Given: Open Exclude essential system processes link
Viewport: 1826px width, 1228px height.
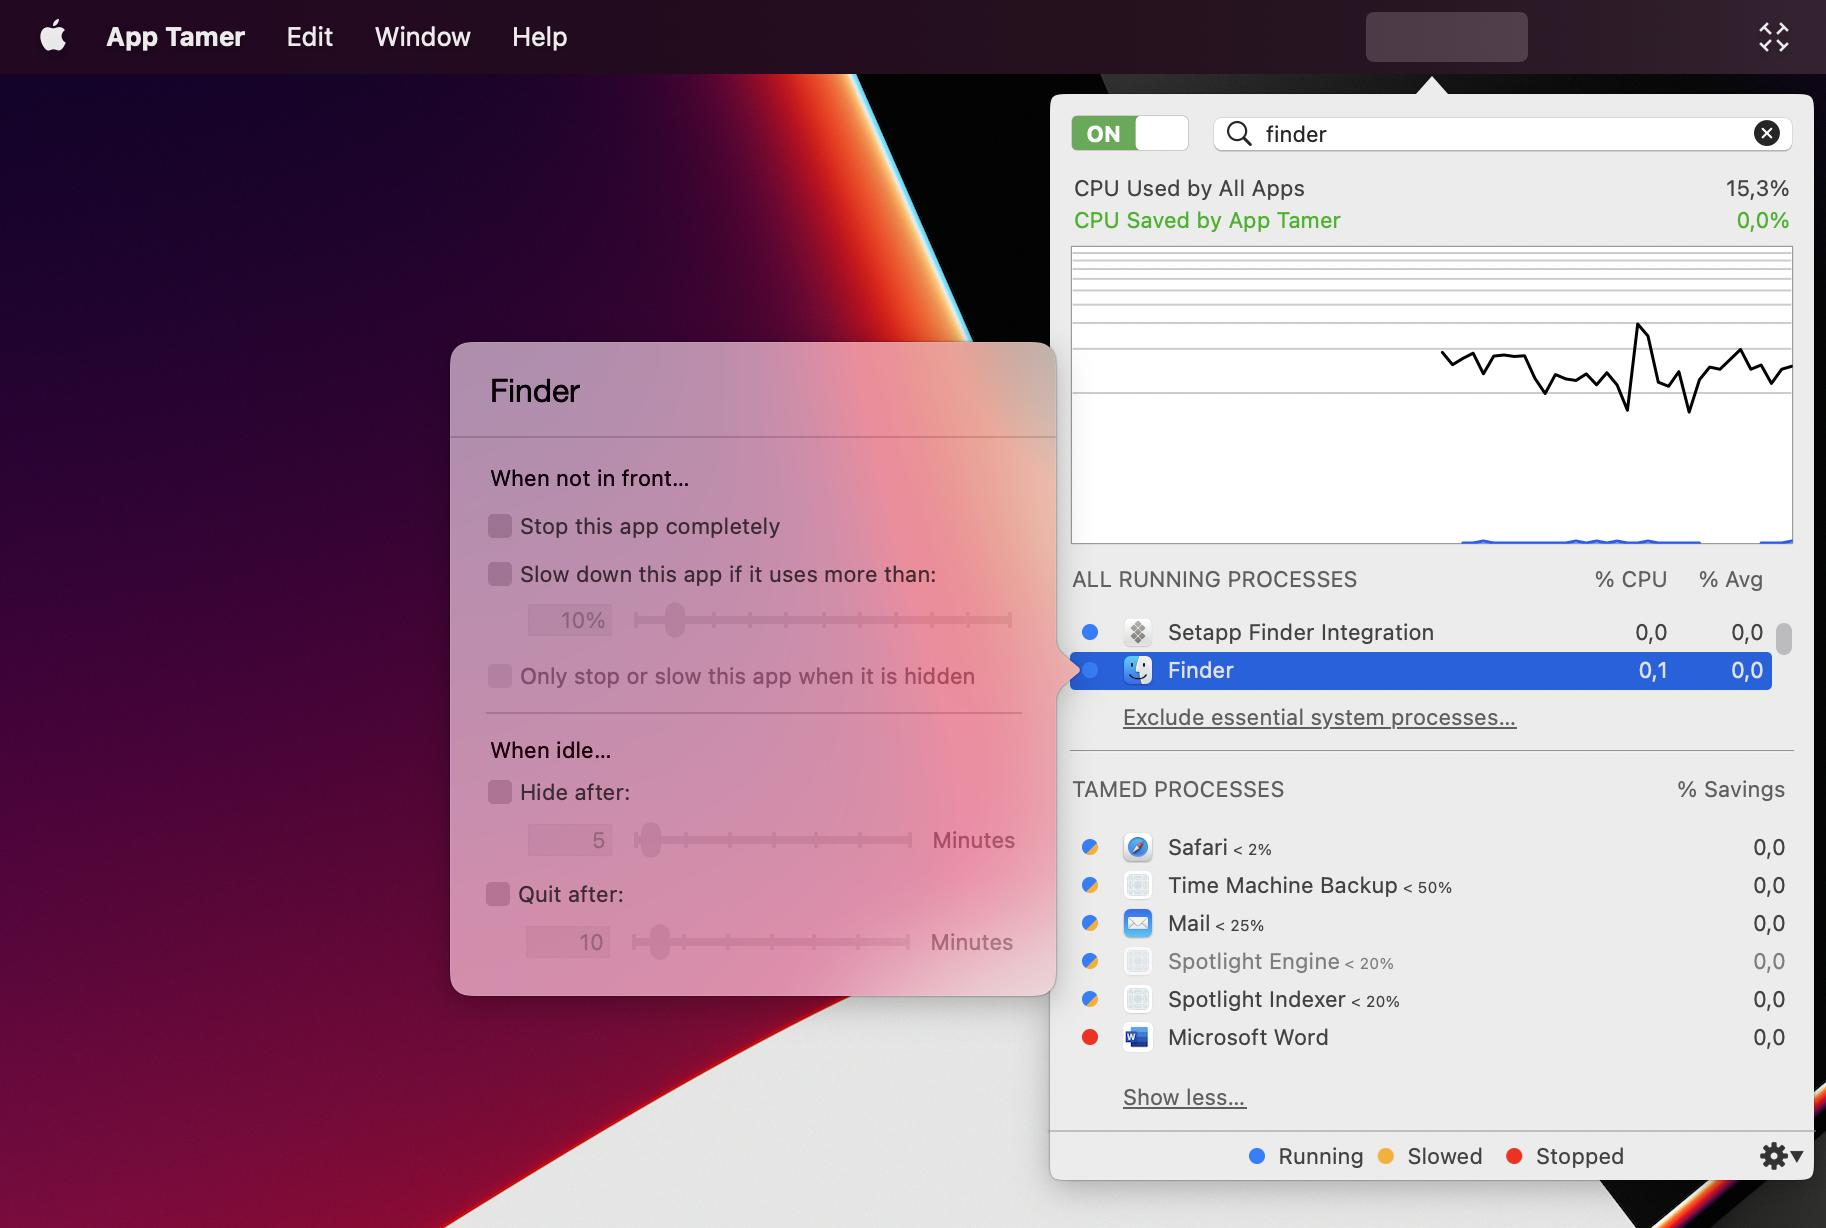Looking at the screenshot, I should pyautogui.click(x=1319, y=717).
